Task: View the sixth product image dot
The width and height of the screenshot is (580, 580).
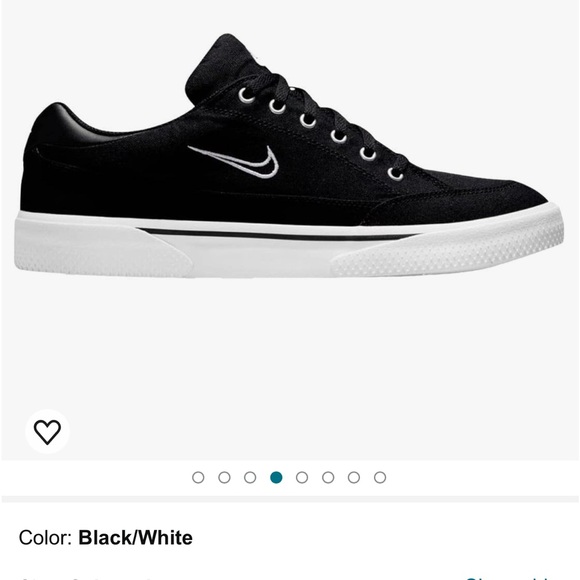Action: point(328,478)
